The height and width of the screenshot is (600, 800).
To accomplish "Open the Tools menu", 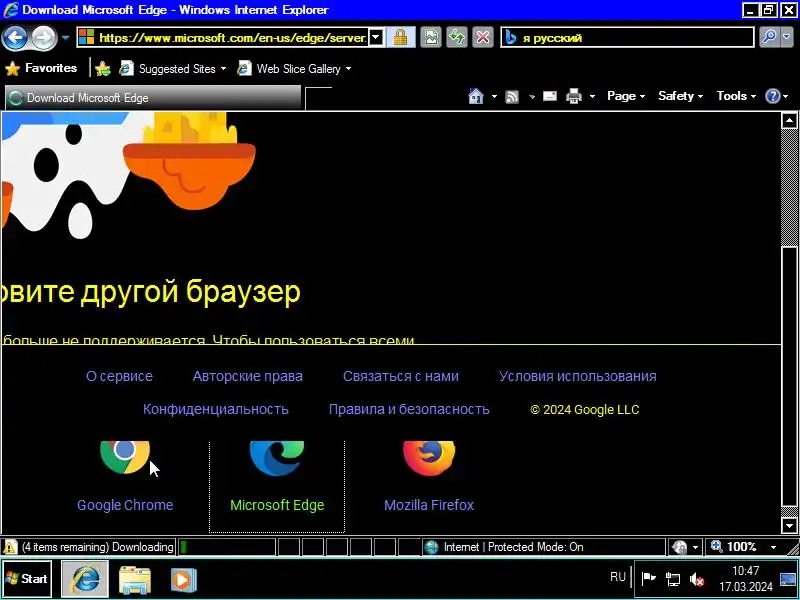I will (x=736, y=96).
